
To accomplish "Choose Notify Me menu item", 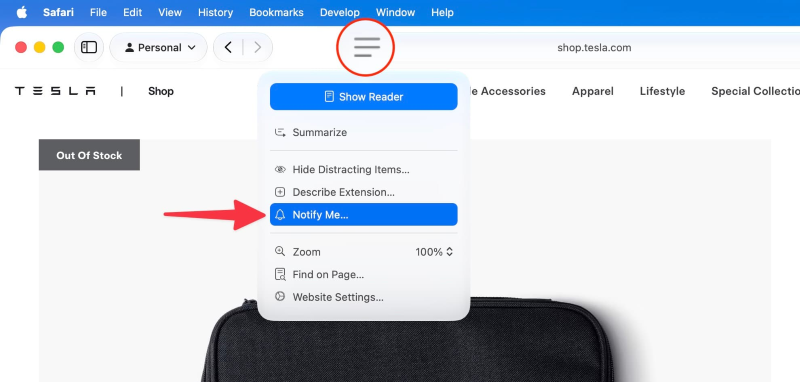I will [364, 215].
